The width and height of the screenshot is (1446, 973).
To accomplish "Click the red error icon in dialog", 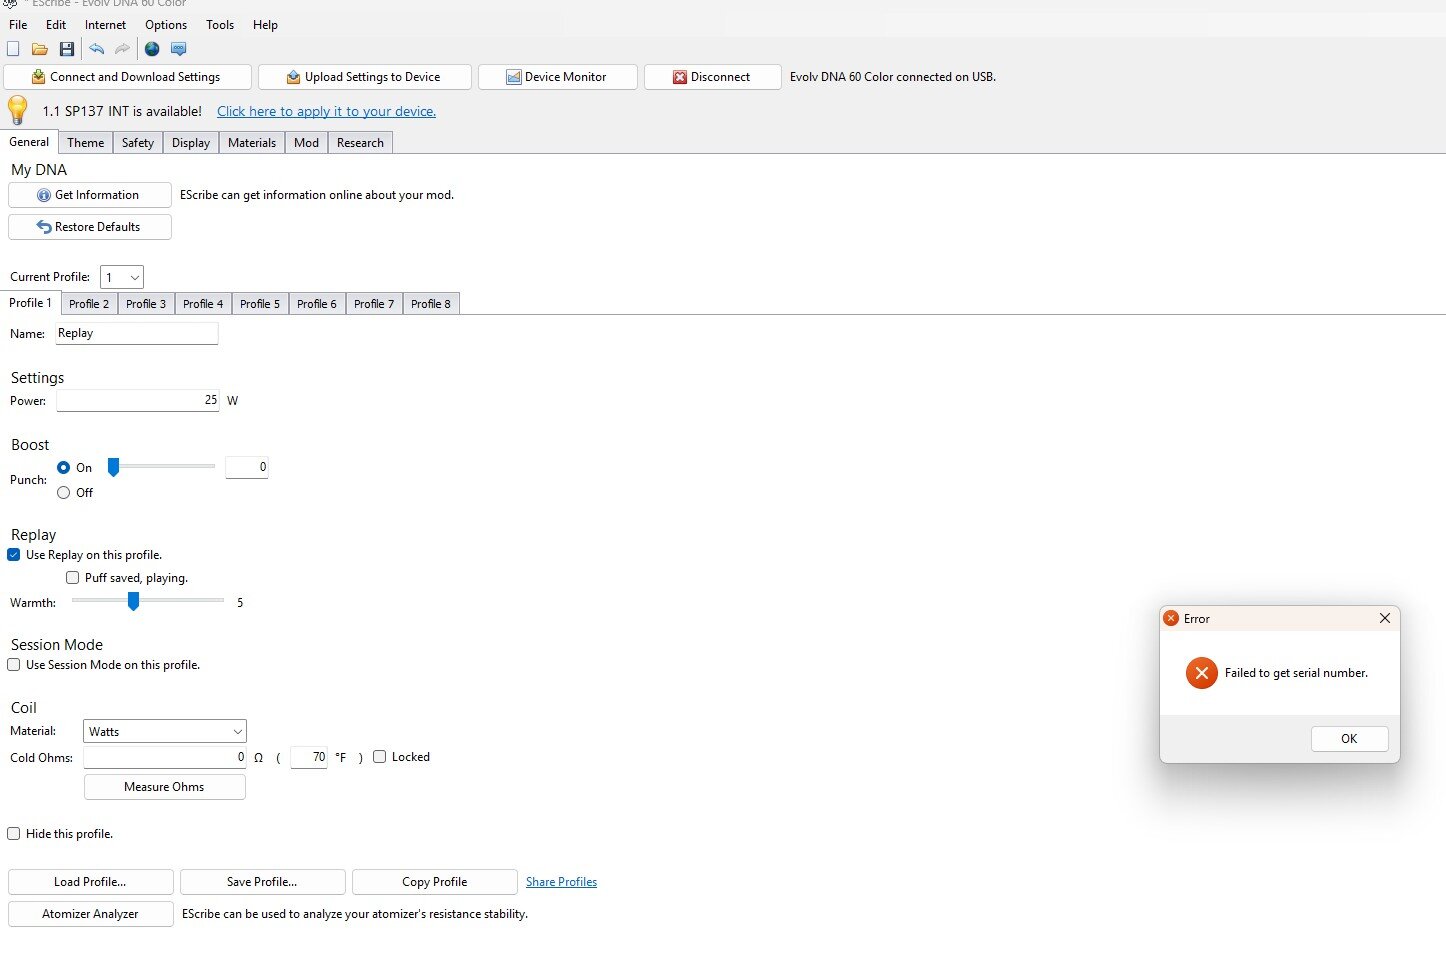I will pyautogui.click(x=1201, y=673).
